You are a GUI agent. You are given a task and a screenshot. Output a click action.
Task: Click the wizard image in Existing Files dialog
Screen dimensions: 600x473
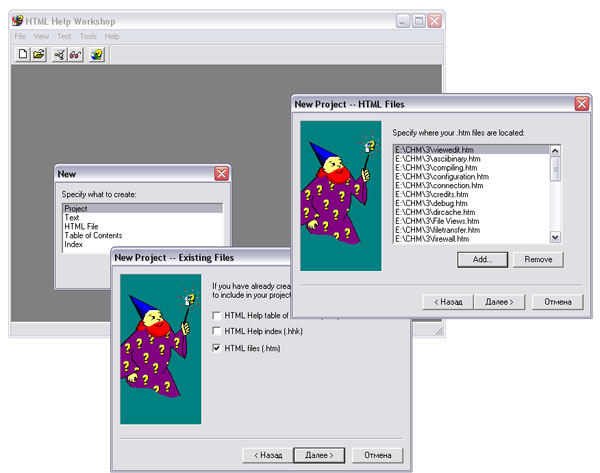(x=161, y=349)
